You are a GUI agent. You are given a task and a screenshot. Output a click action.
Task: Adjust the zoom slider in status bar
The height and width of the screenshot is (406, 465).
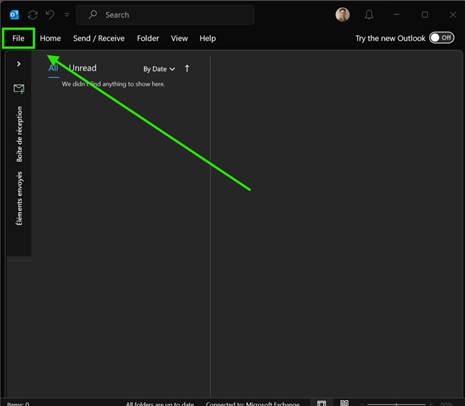click(x=397, y=404)
